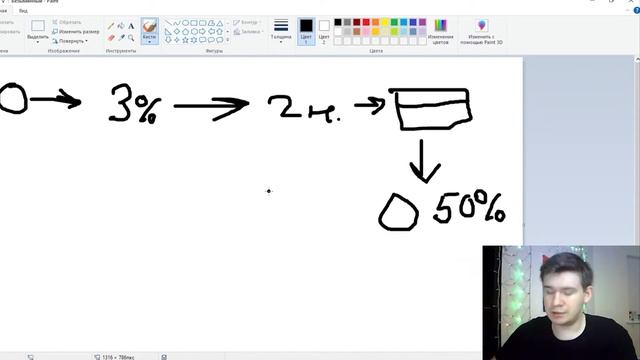Screen dimensions: 640x360
Task: Choose the Left arrow shape
Action: [x=211, y=31]
